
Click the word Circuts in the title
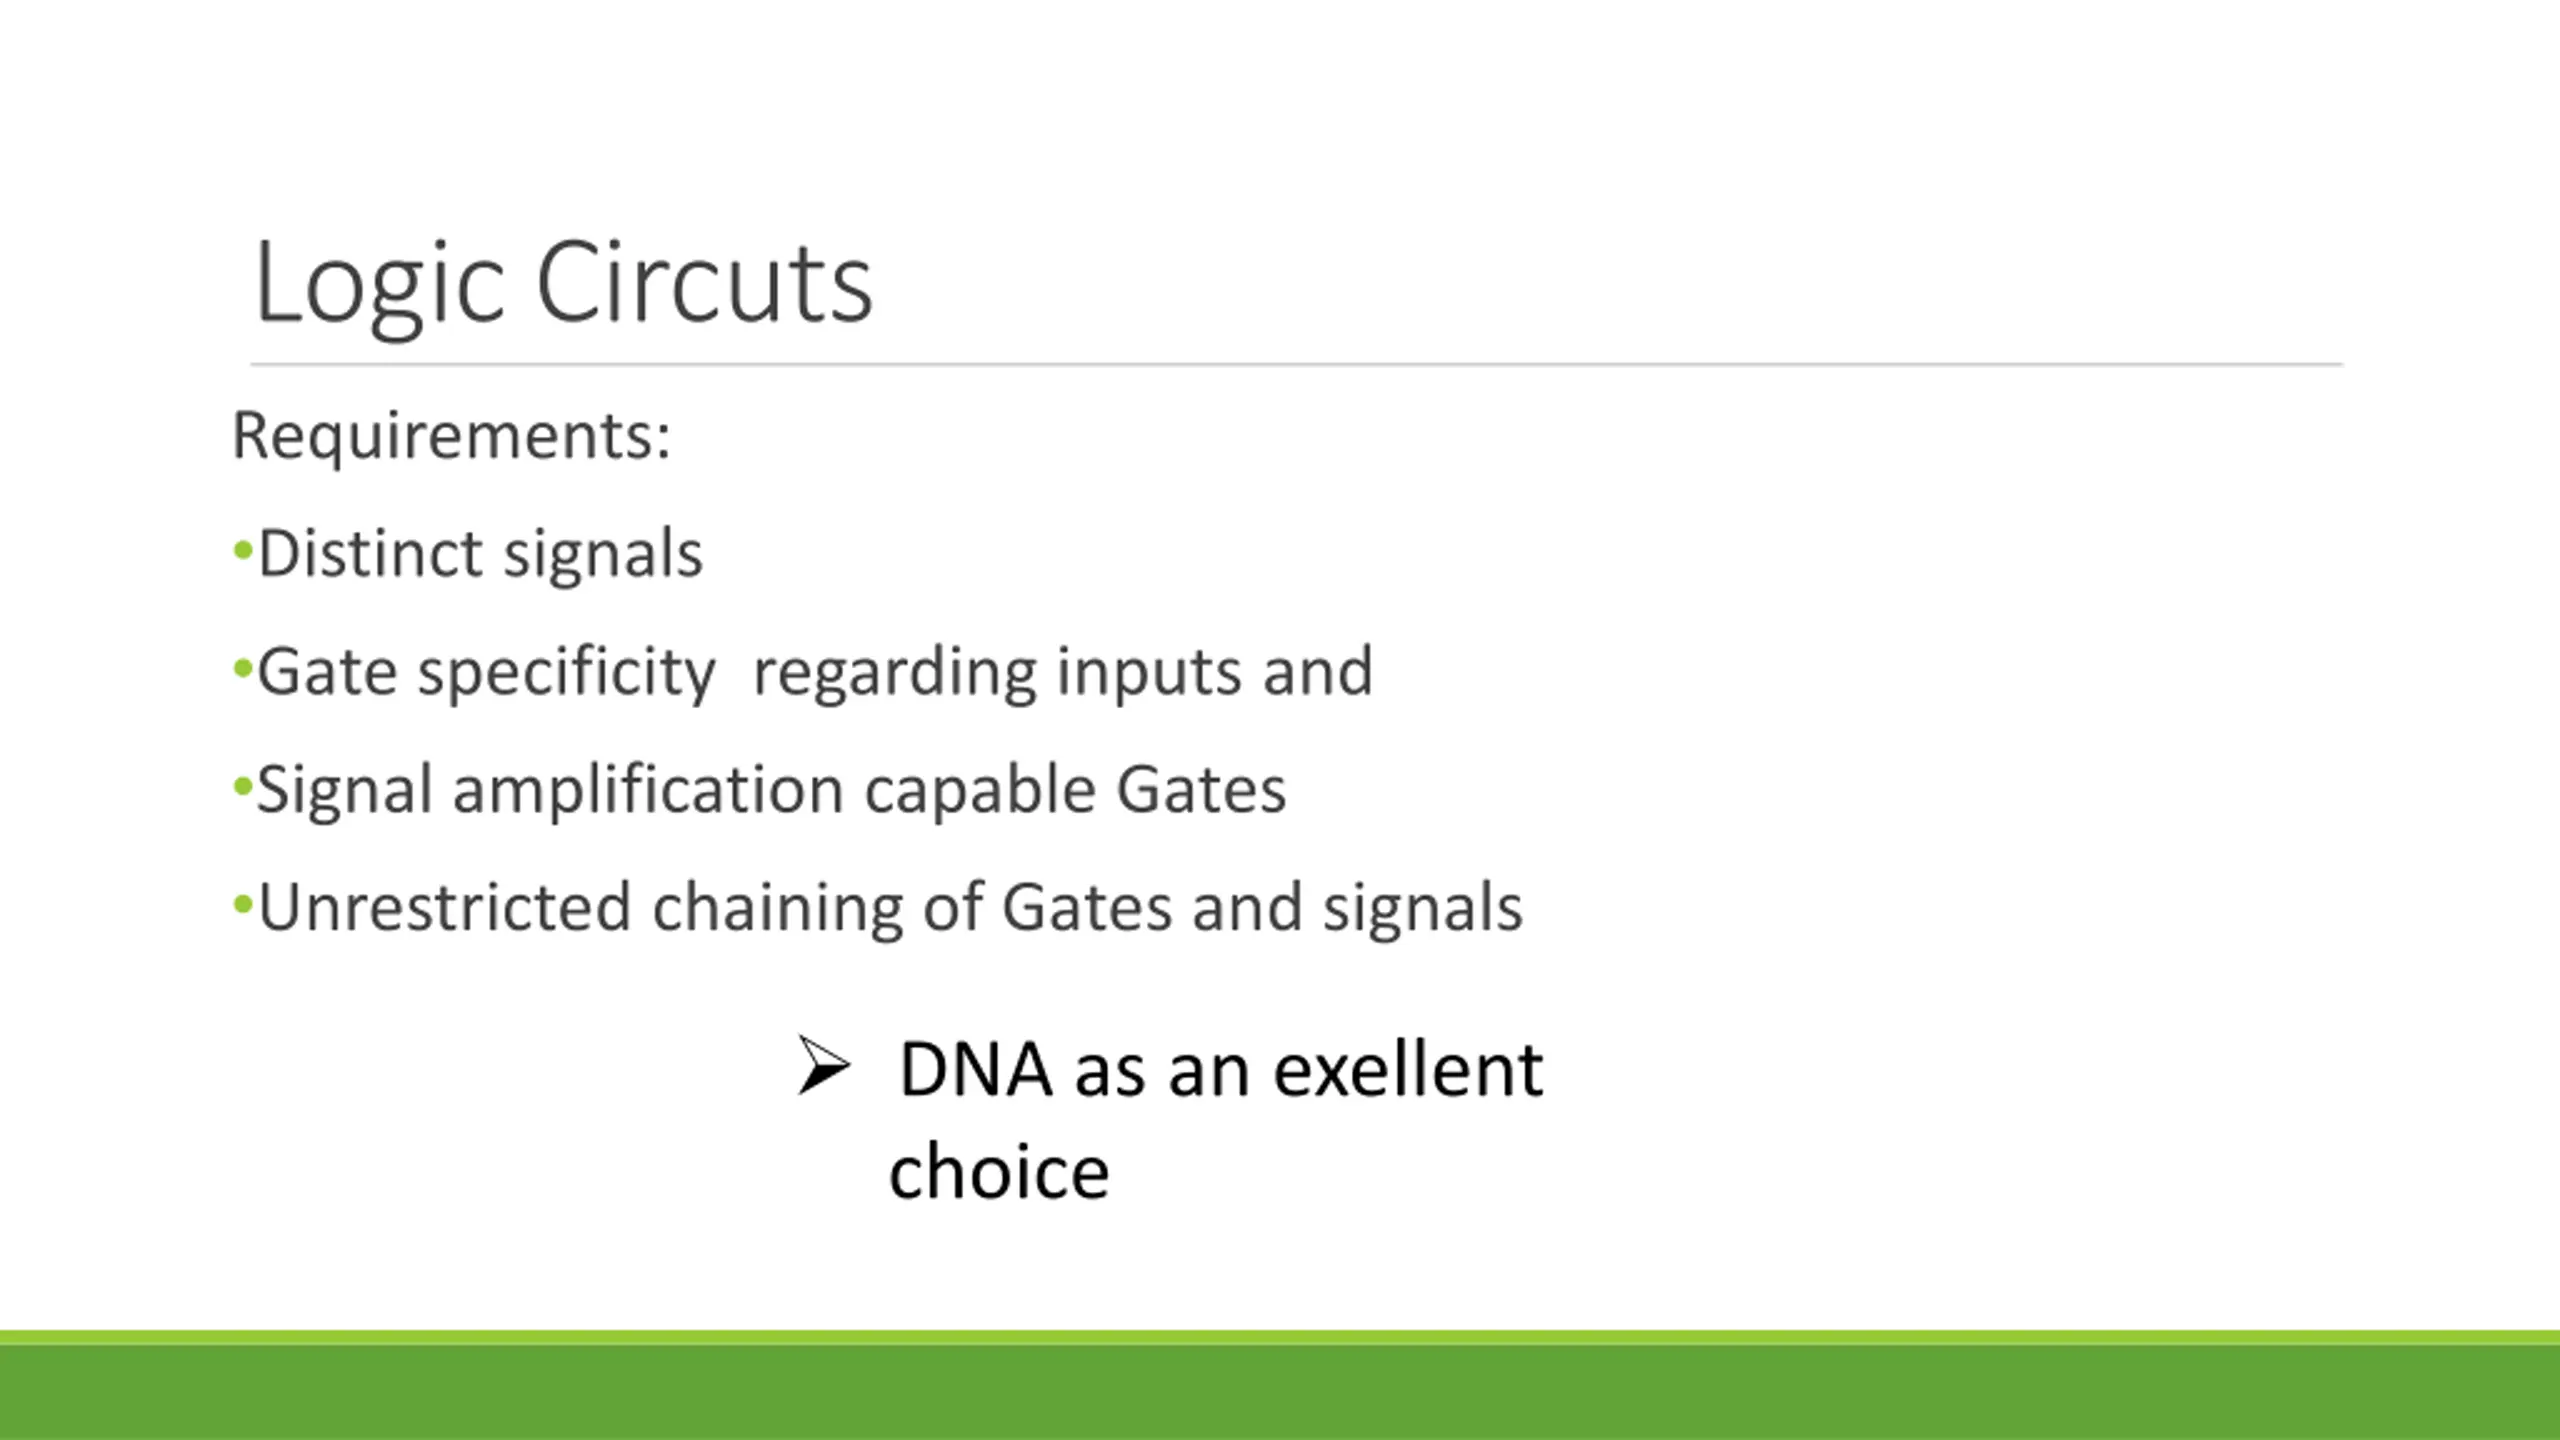704,283
